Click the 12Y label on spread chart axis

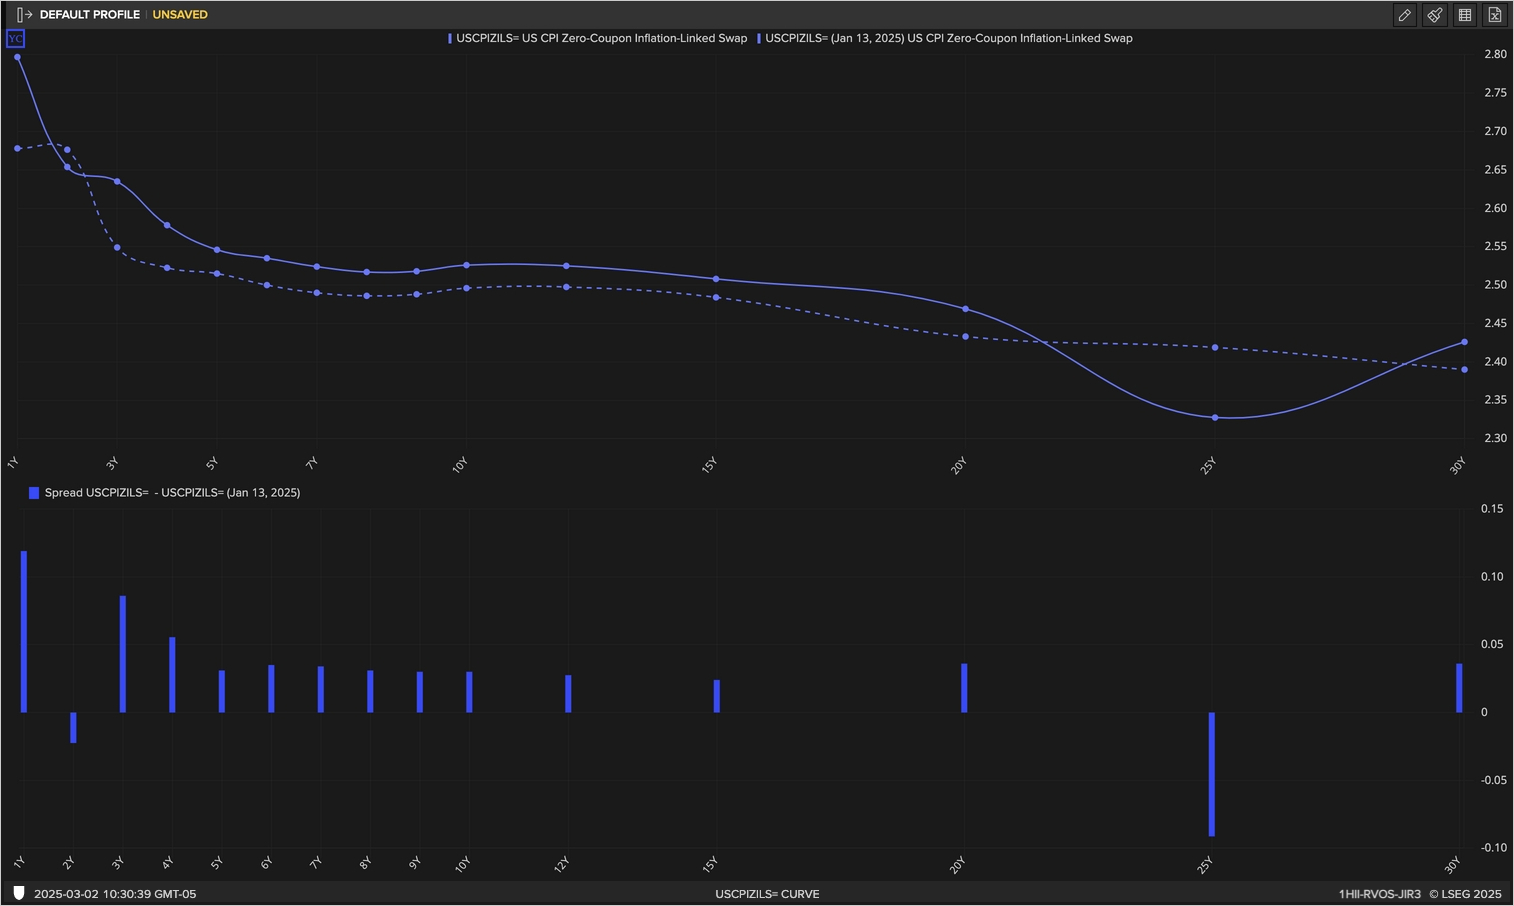click(562, 864)
